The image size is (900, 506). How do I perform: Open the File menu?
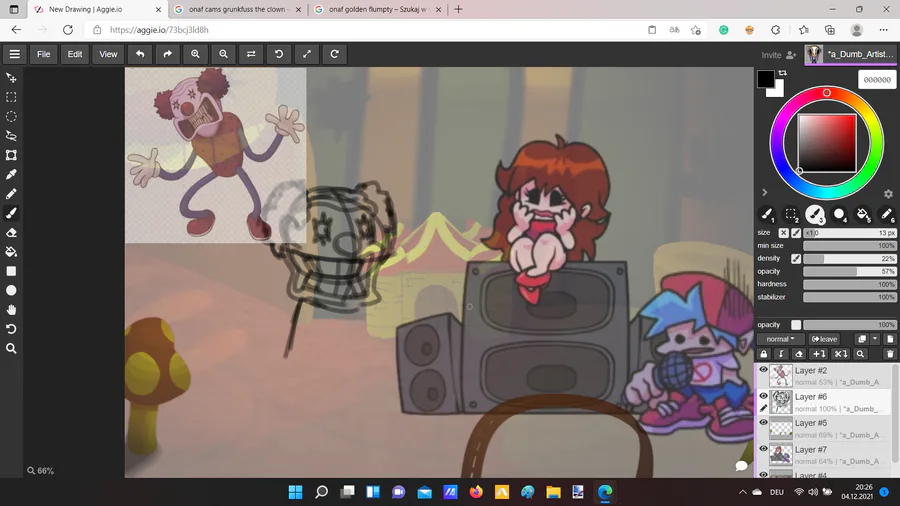[x=44, y=54]
